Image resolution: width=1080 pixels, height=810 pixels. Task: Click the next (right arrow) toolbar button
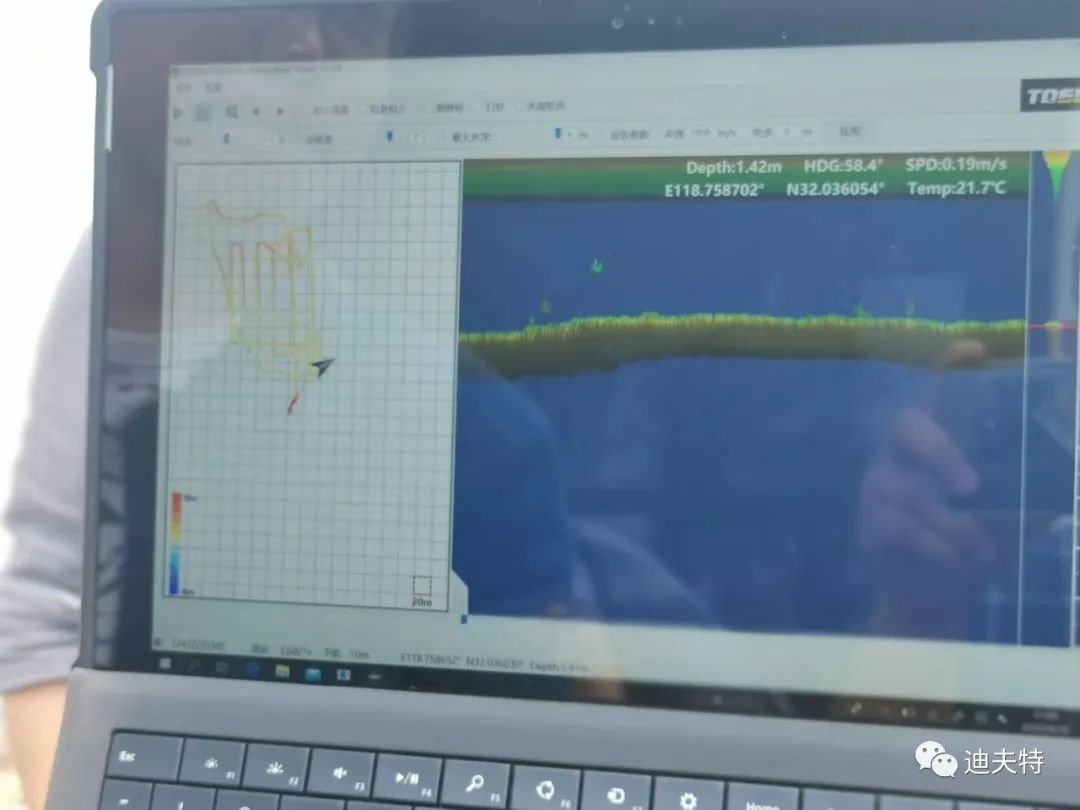281,112
